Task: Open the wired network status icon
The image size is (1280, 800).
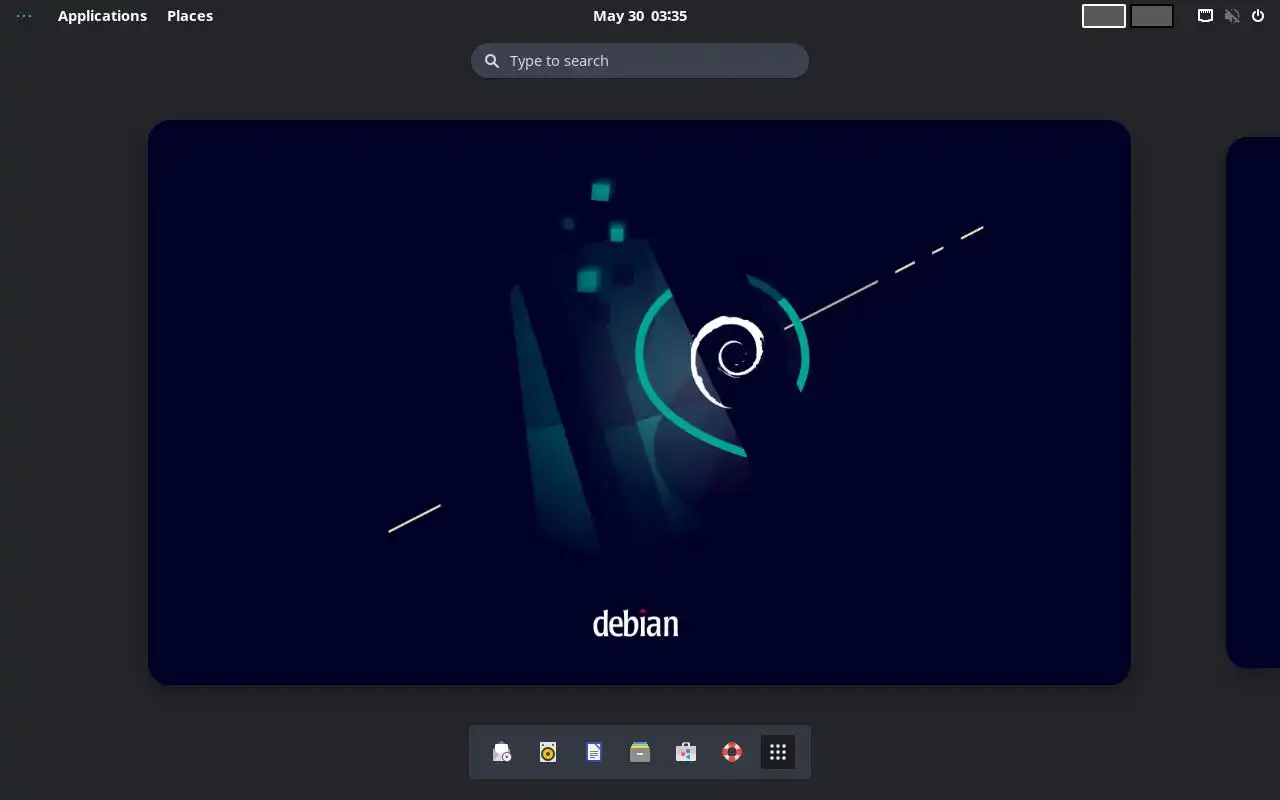Action: [x=1206, y=16]
